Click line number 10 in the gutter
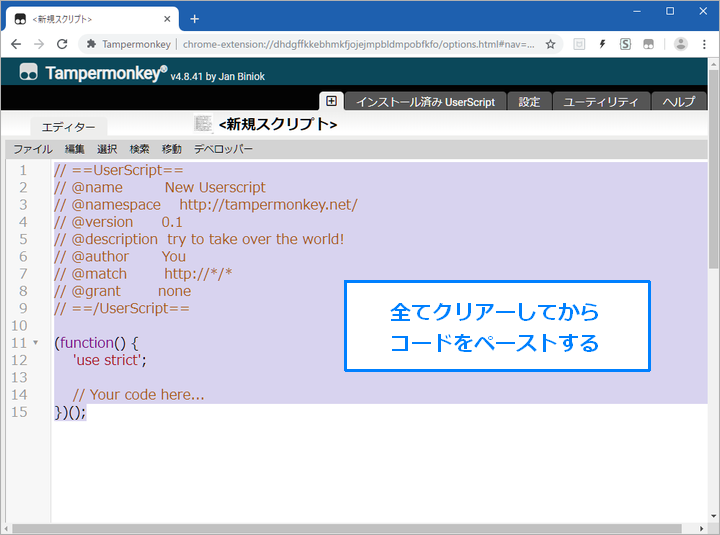 (19, 326)
